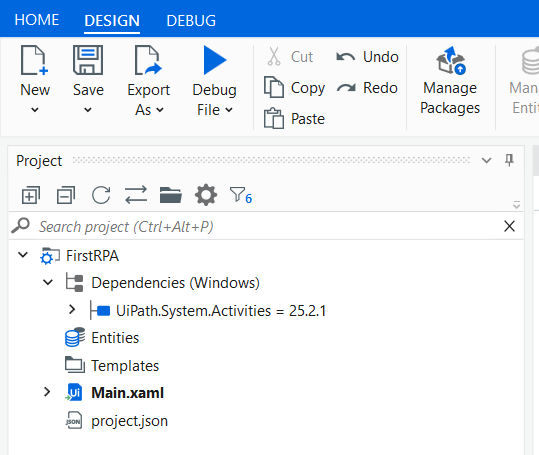Click the Manage Entities database icon
The width and height of the screenshot is (539, 455).
[x=530, y=61]
